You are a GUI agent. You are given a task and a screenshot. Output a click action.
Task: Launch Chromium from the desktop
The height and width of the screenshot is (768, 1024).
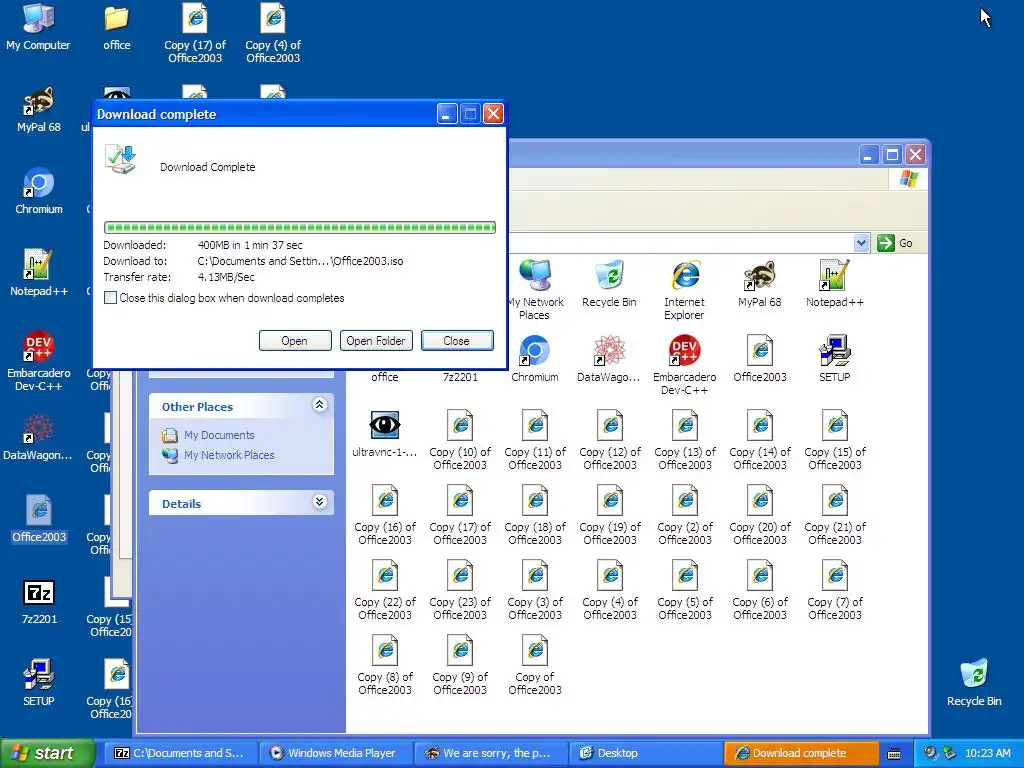(39, 191)
